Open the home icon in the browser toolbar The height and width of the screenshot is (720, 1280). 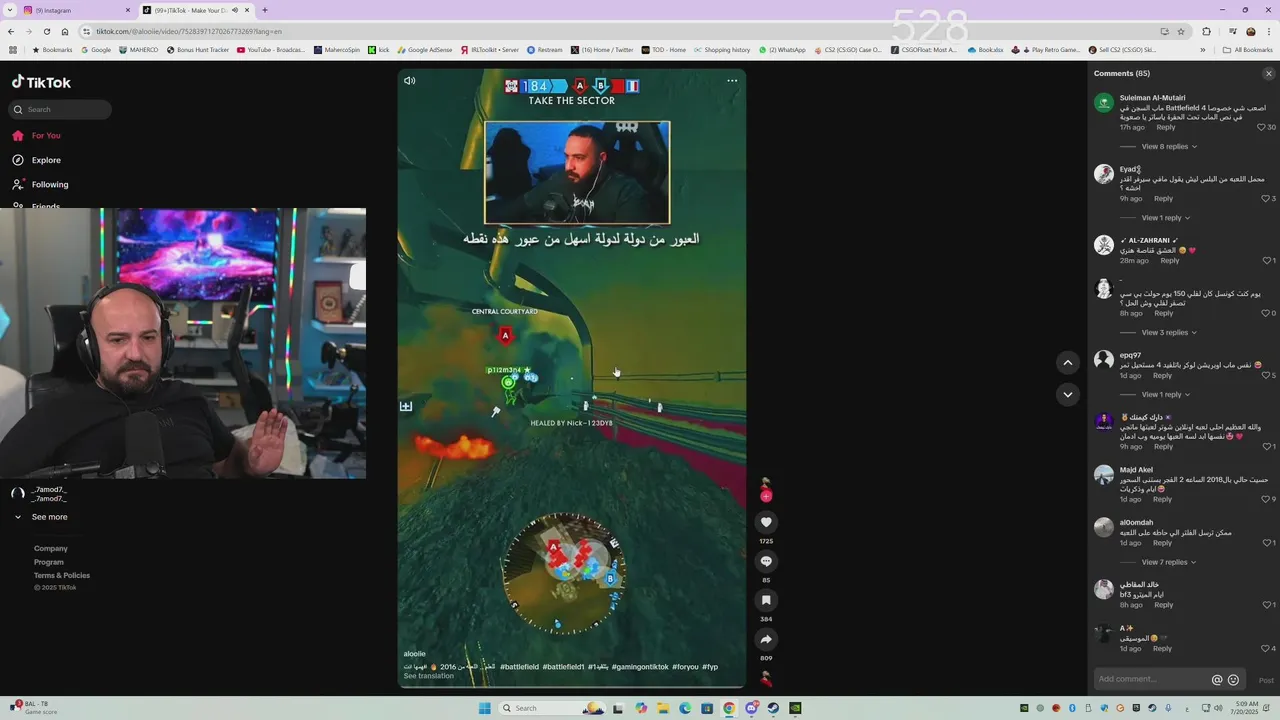pyautogui.click(x=65, y=31)
